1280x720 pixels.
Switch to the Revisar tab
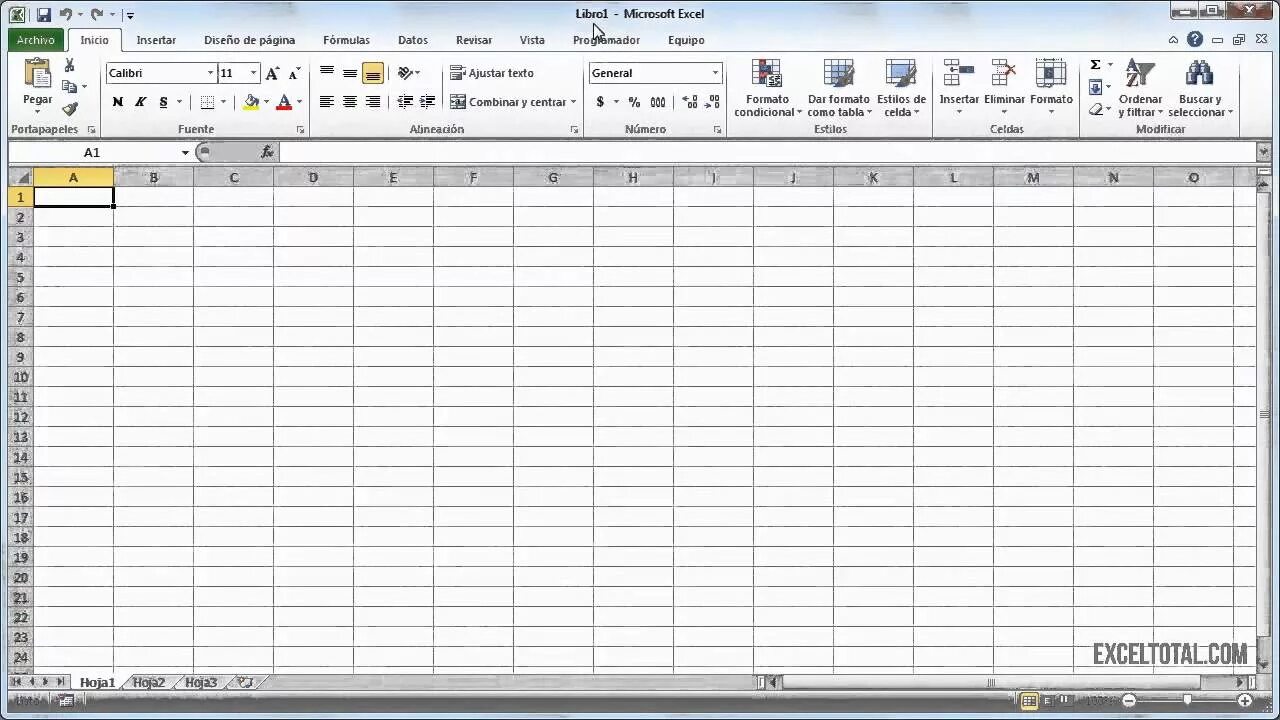pyautogui.click(x=474, y=40)
